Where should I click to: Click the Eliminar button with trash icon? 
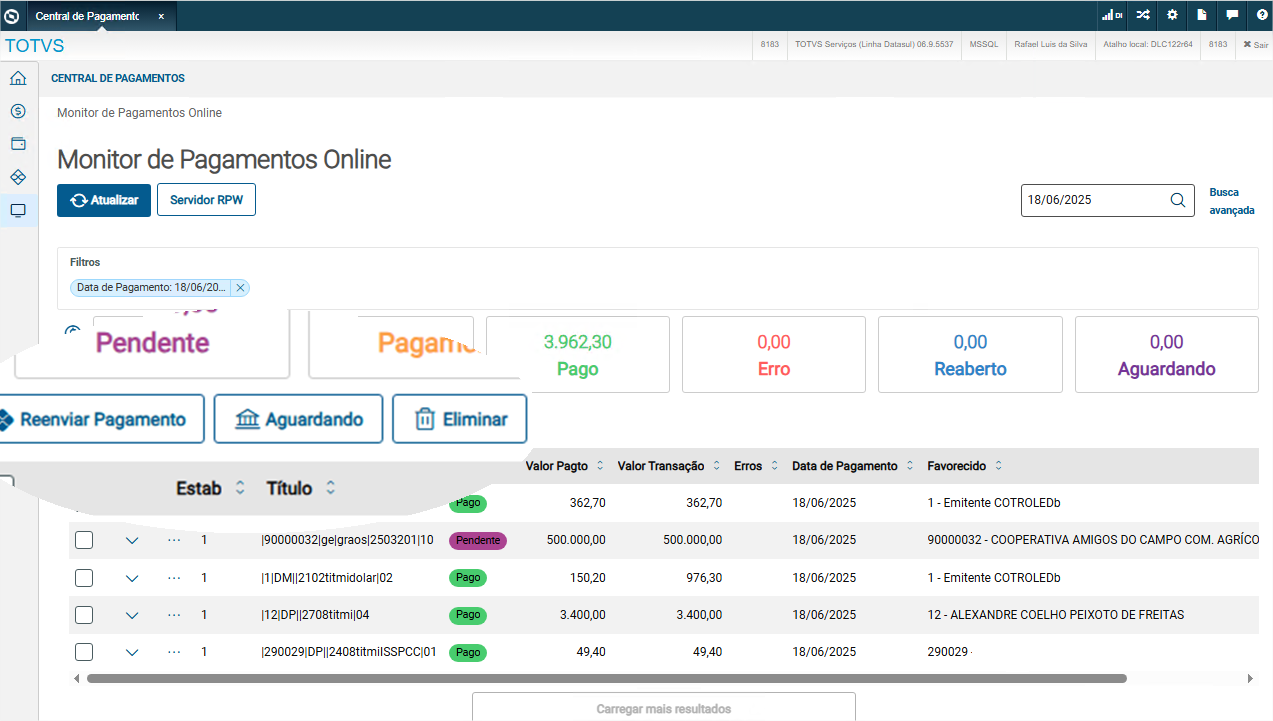point(459,419)
